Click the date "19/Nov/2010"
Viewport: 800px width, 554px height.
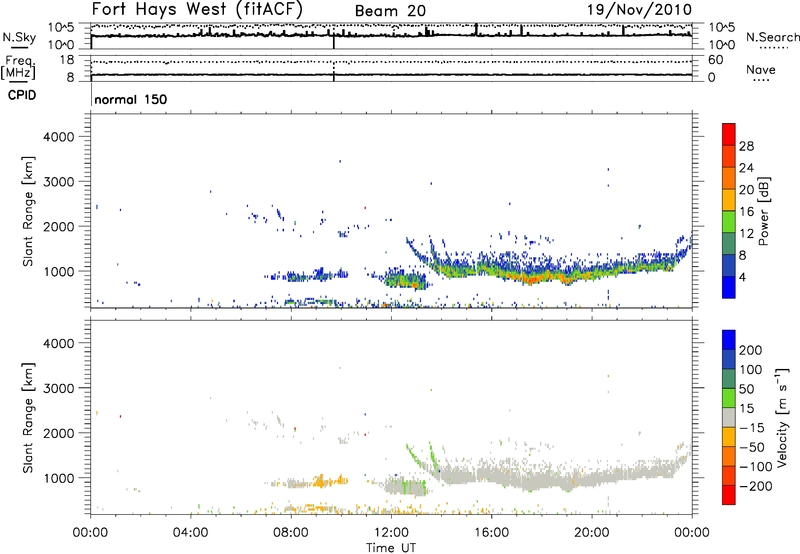coord(639,10)
